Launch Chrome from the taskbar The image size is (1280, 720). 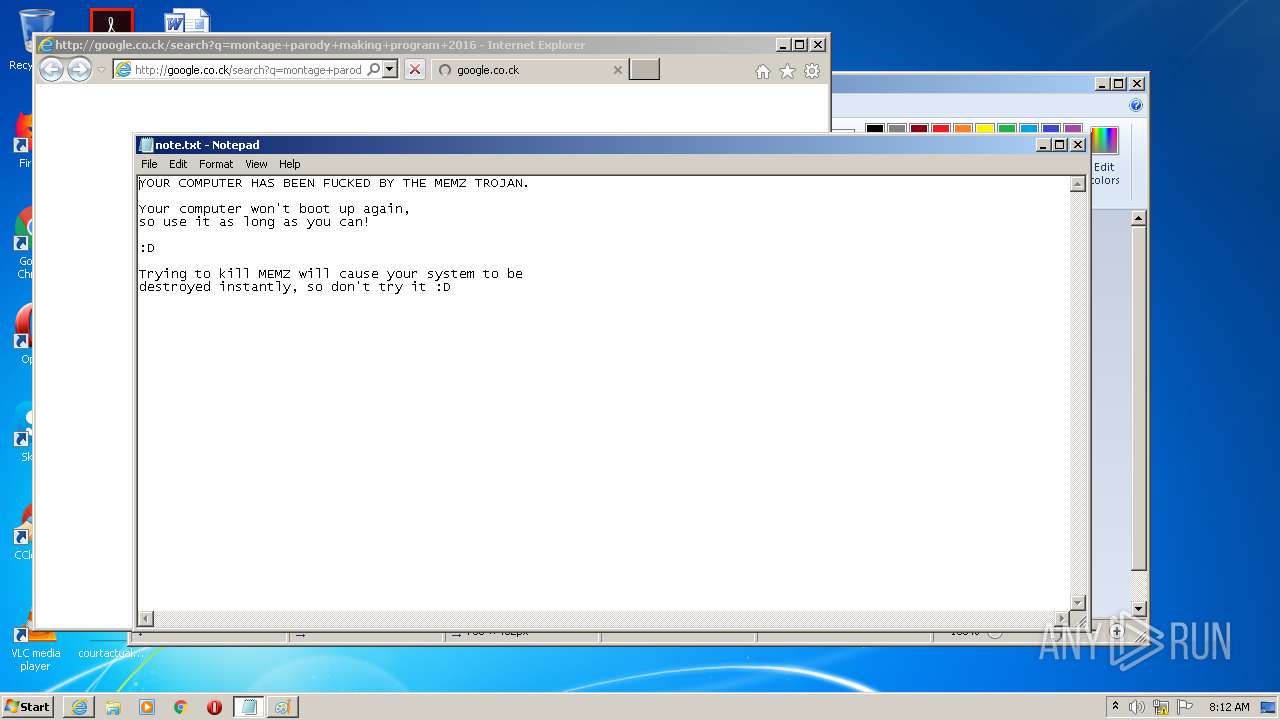[181, 707]
